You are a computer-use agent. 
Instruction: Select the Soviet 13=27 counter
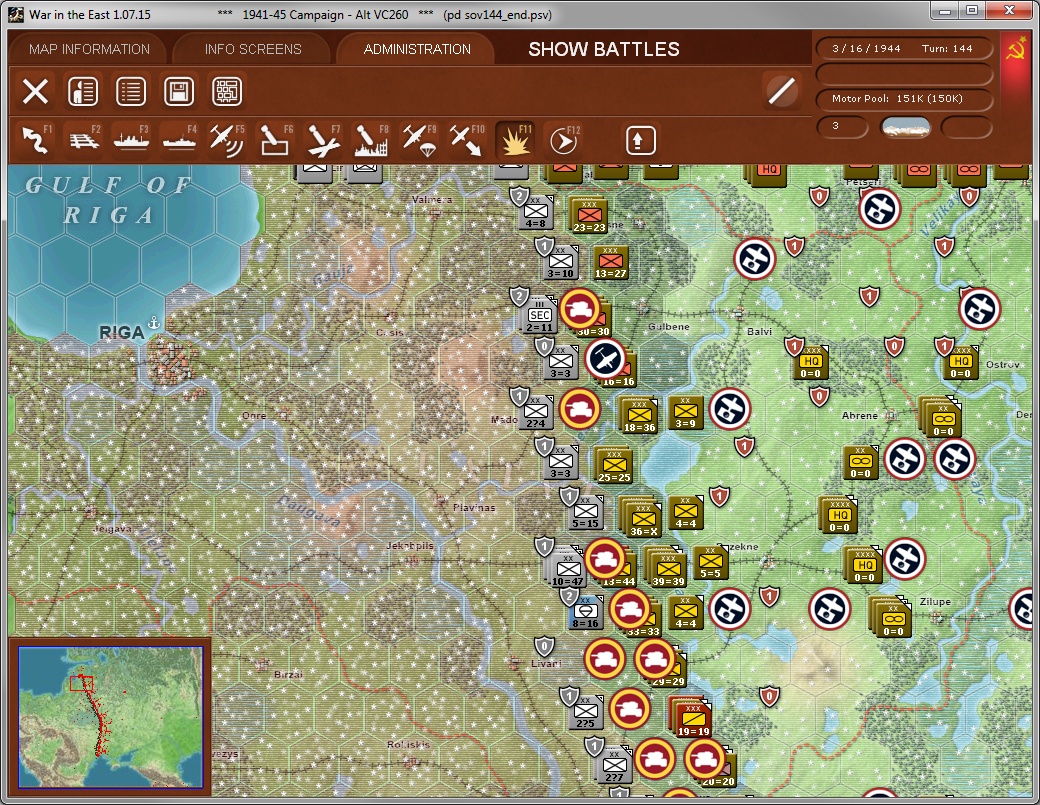610,263
